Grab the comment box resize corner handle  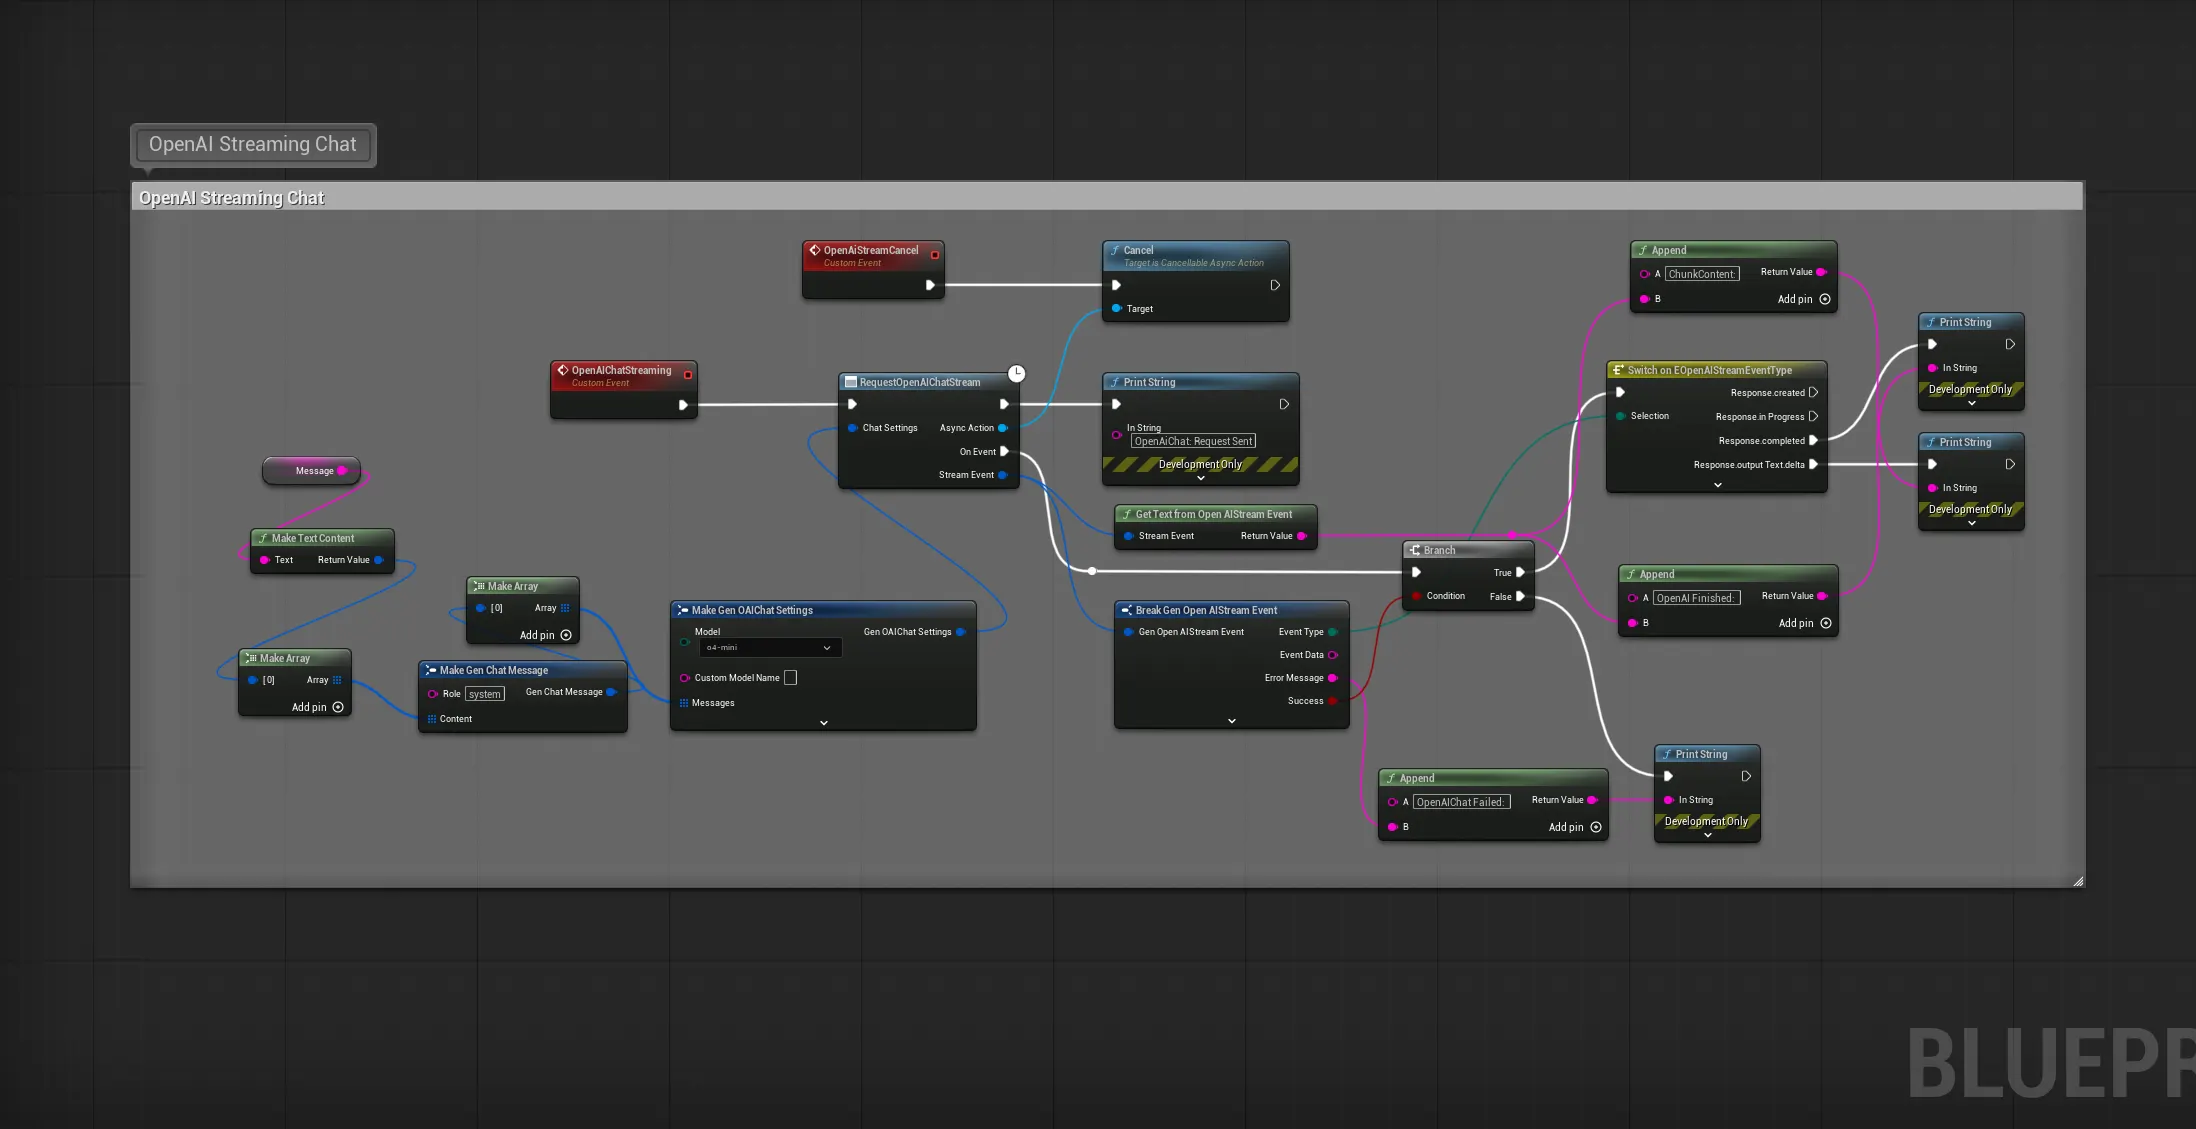pyautogui.click(x=2078, y=881)
